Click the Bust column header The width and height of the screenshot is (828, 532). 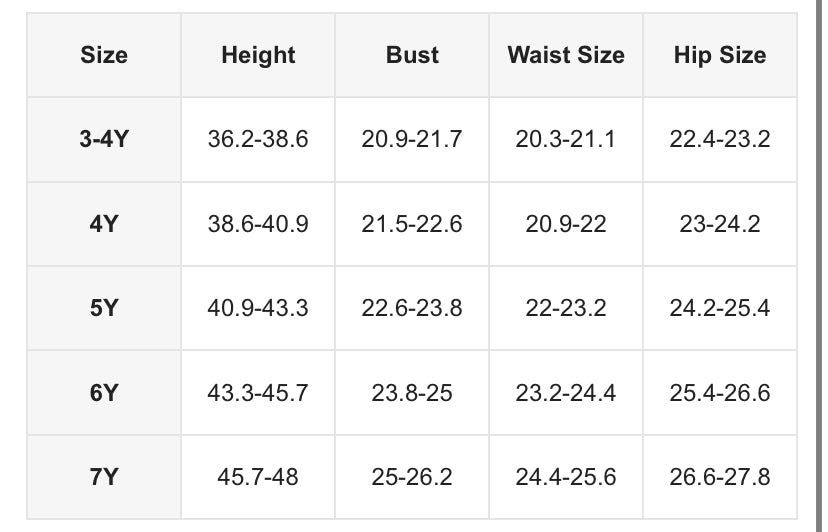coord(412,55)
